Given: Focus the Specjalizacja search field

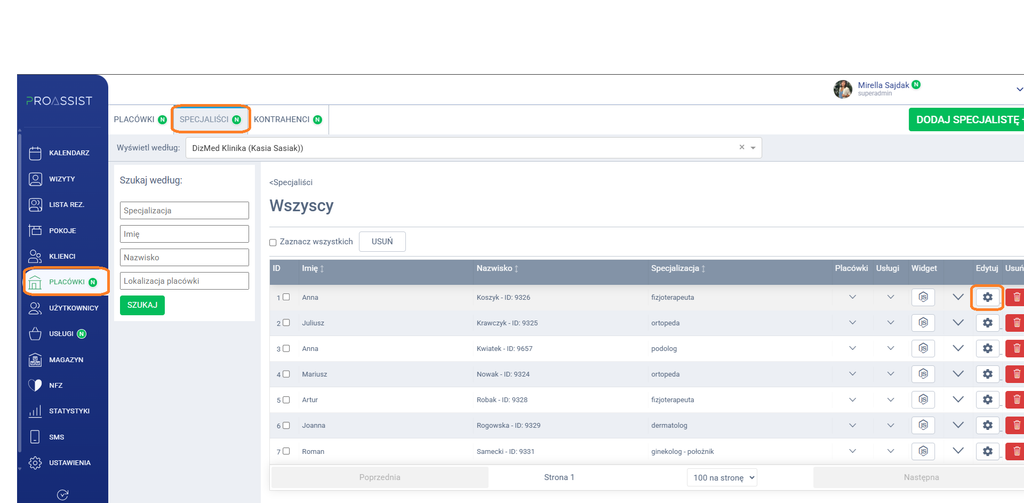Looking at the screenshot, I should pyautogui.click(x=185, y=210).
